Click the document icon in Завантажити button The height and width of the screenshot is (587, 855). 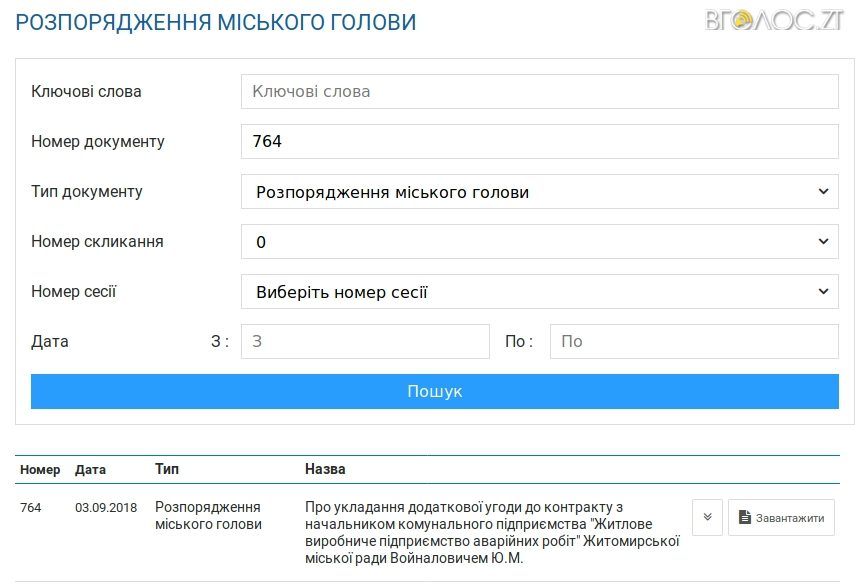[744, 518]
